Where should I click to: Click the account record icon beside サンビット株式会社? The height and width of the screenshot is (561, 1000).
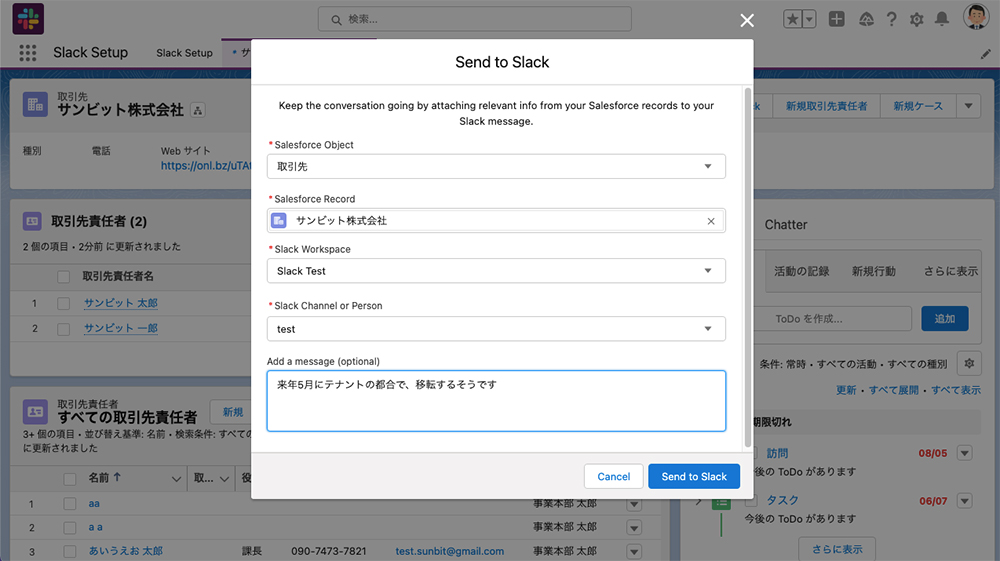[x=35, y=104]
